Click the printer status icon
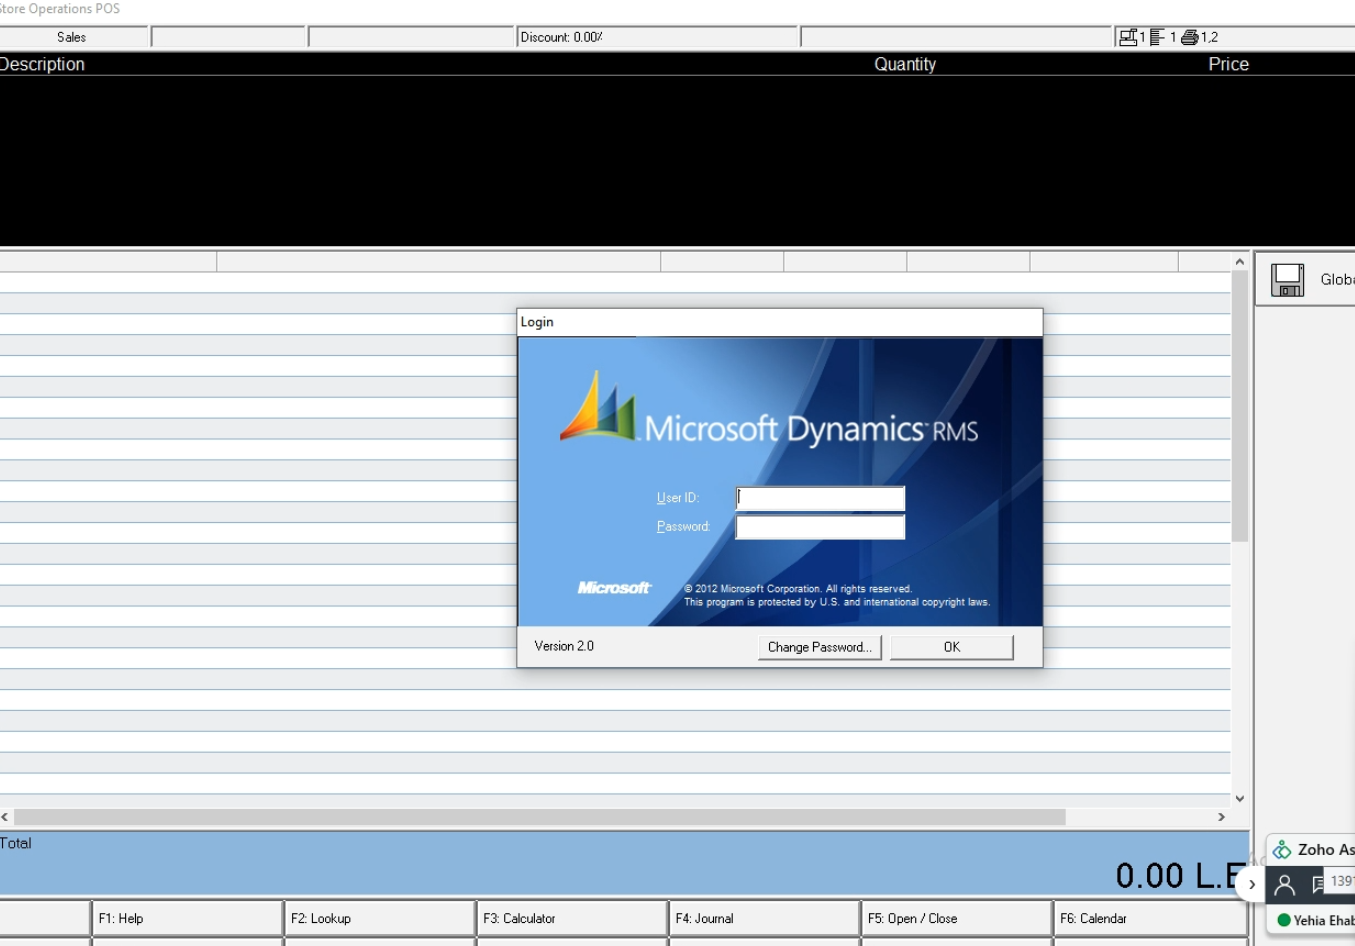Viewport: 1355px width, 946px height. pyautogui.click(x=1189, y=37)
